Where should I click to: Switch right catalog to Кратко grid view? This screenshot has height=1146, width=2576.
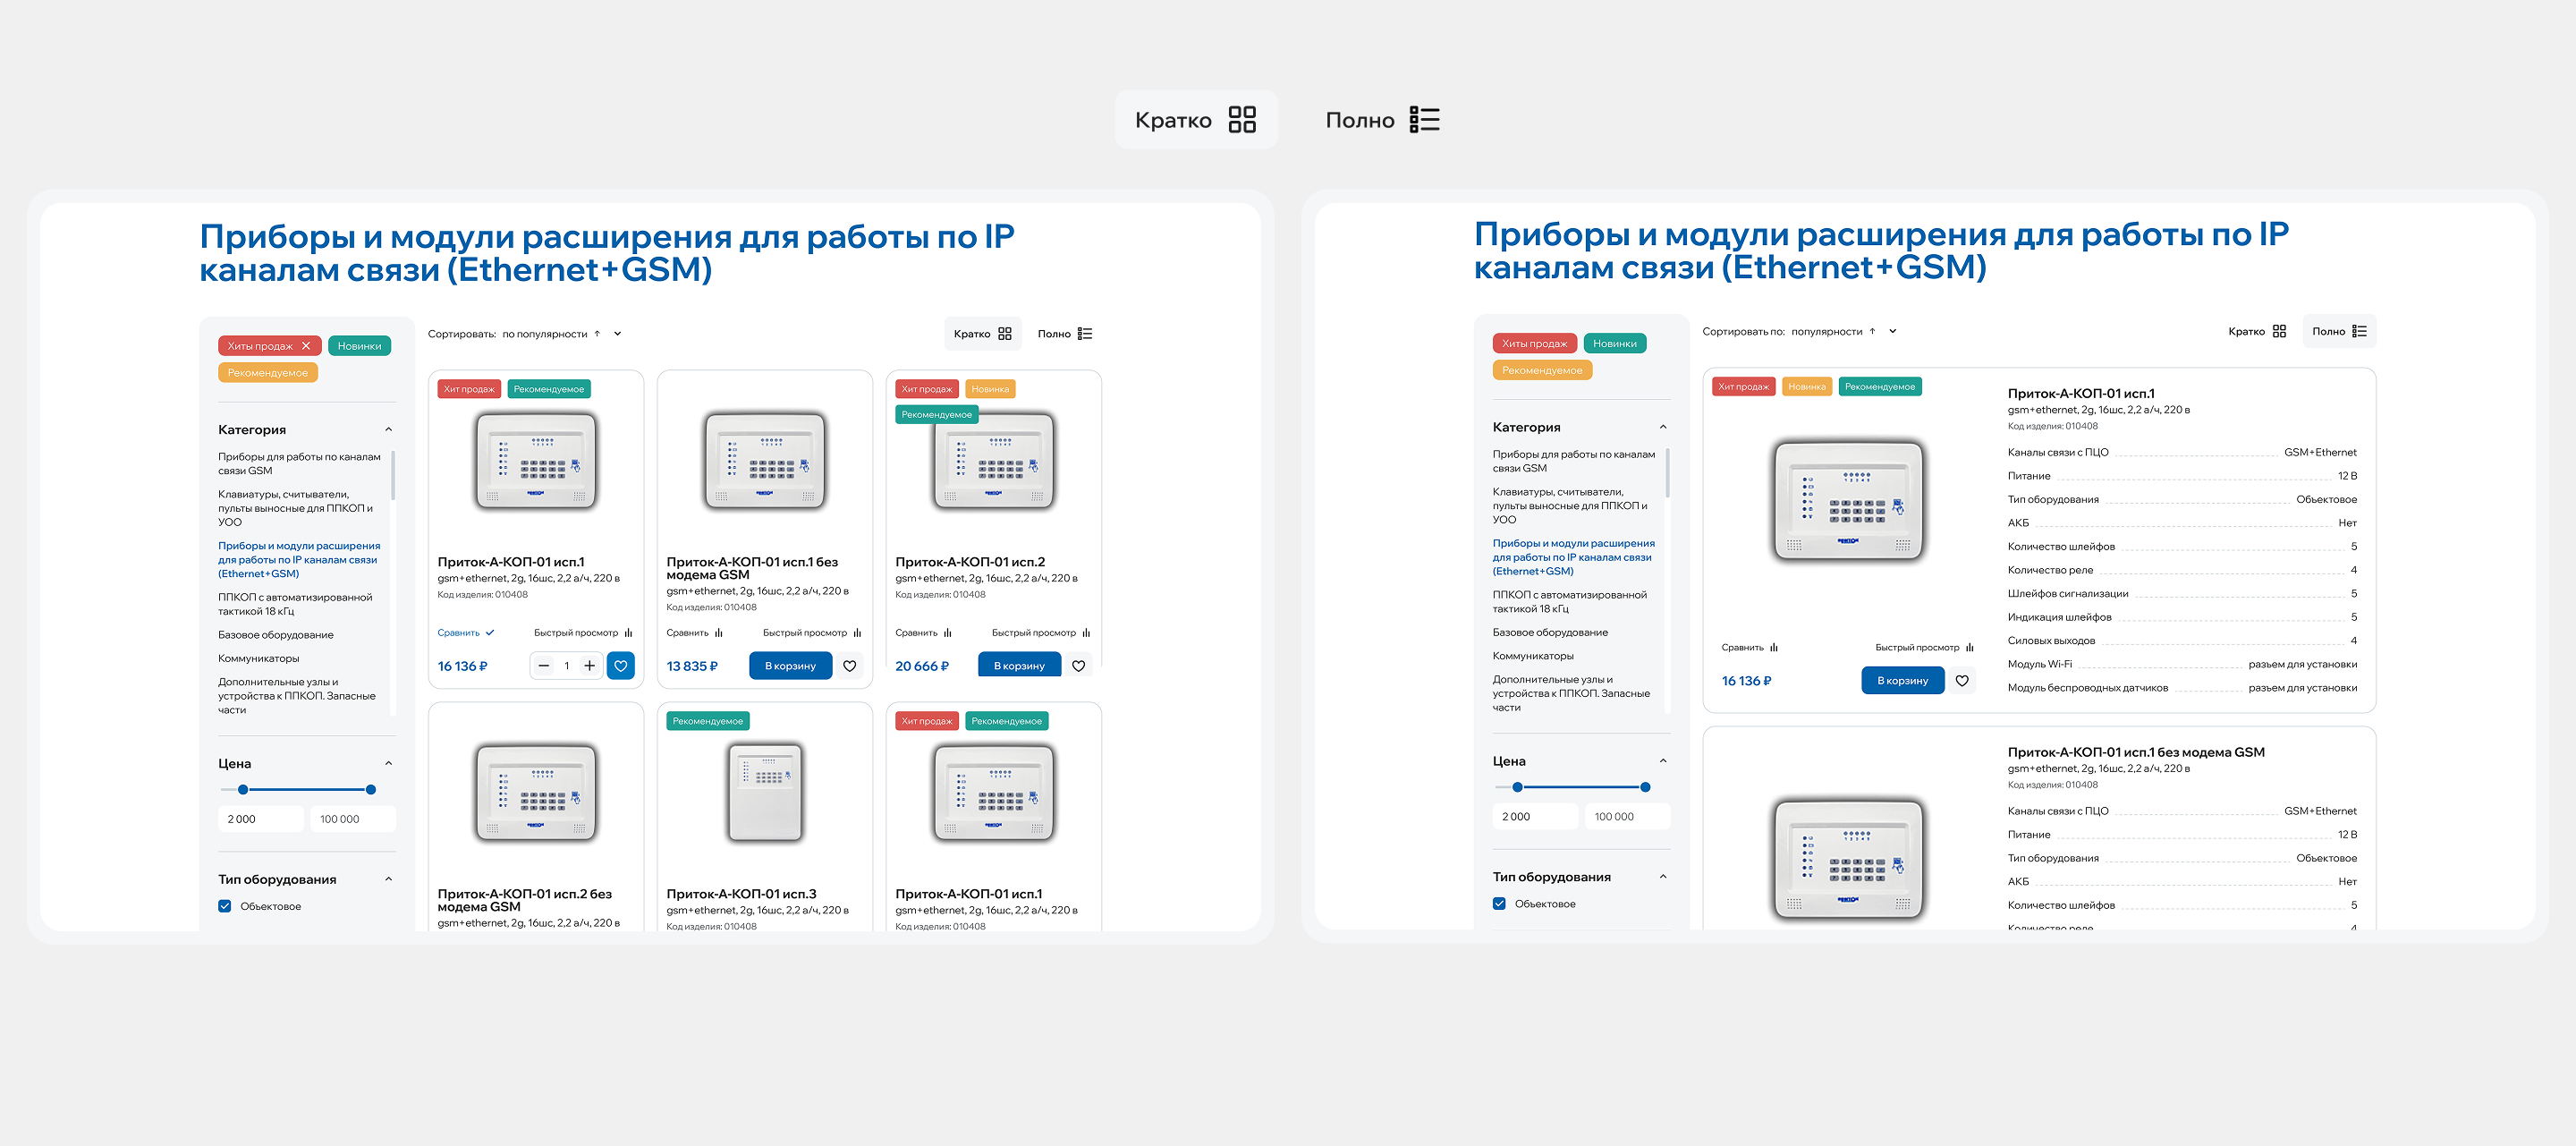[x=2257, y=331]
